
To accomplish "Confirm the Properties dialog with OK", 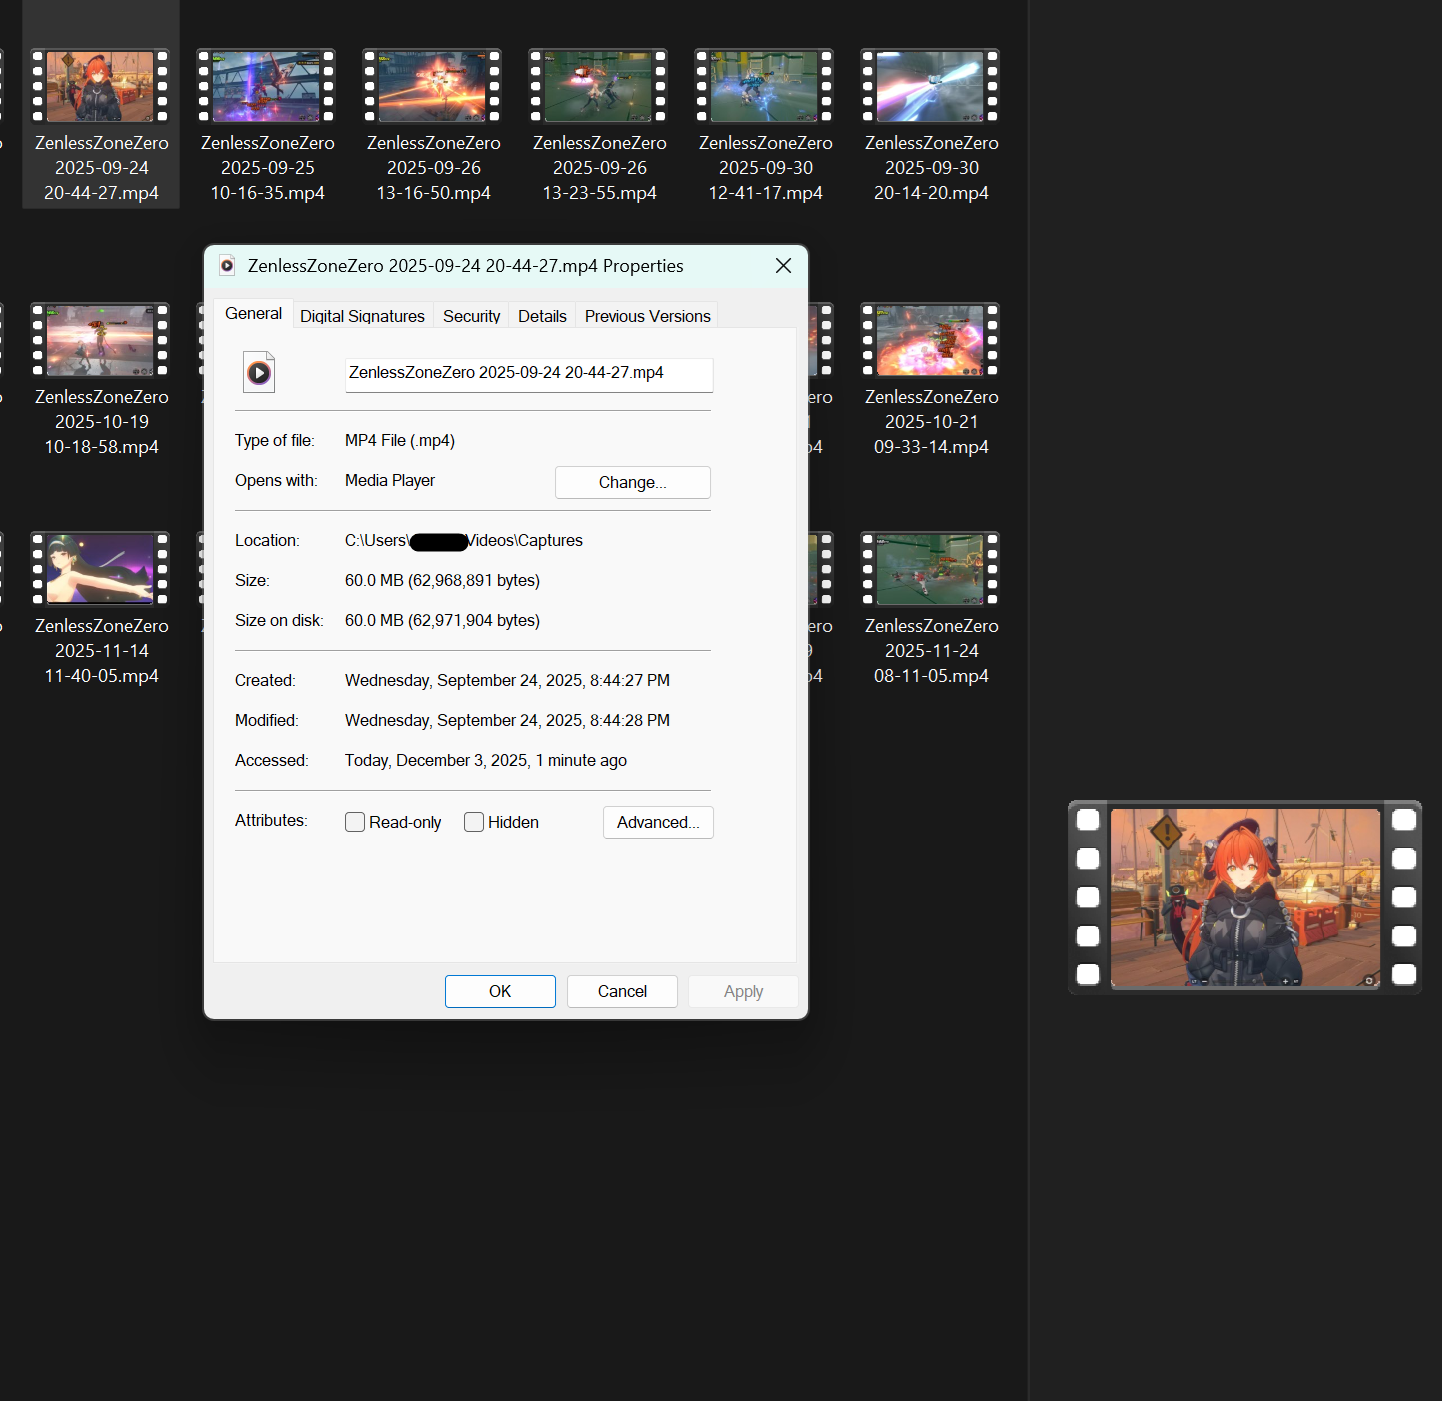I will point(500,991).
